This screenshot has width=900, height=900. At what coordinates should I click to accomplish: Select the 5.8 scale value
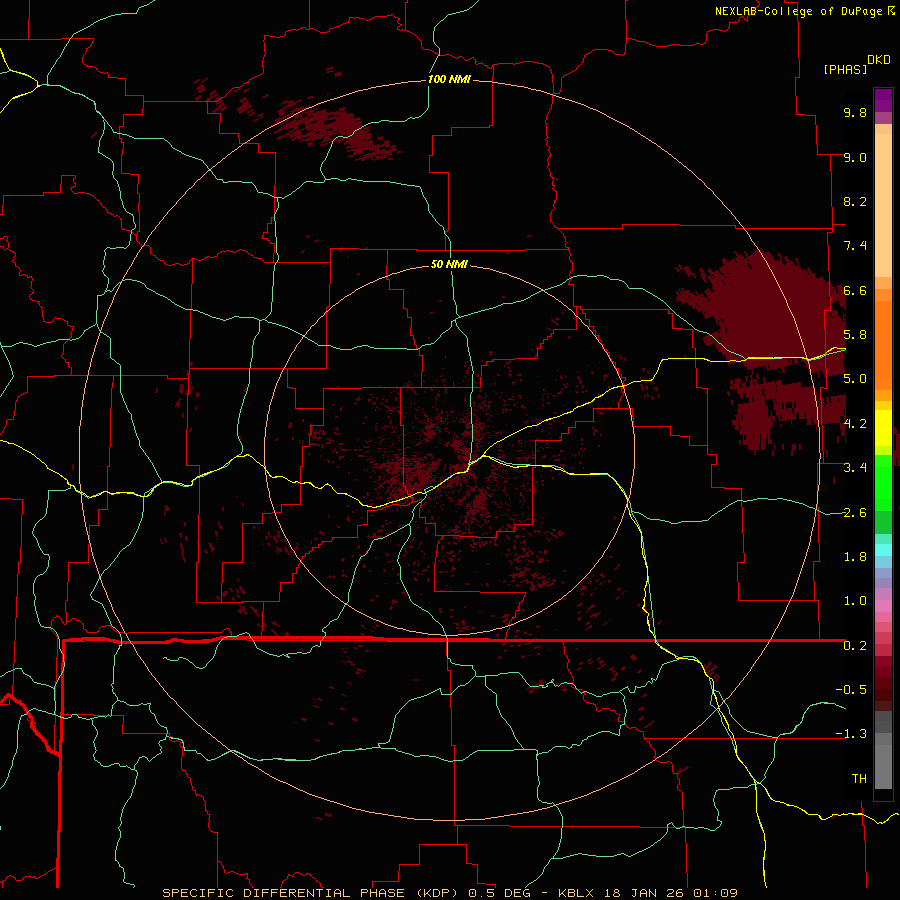click(855, 335)
